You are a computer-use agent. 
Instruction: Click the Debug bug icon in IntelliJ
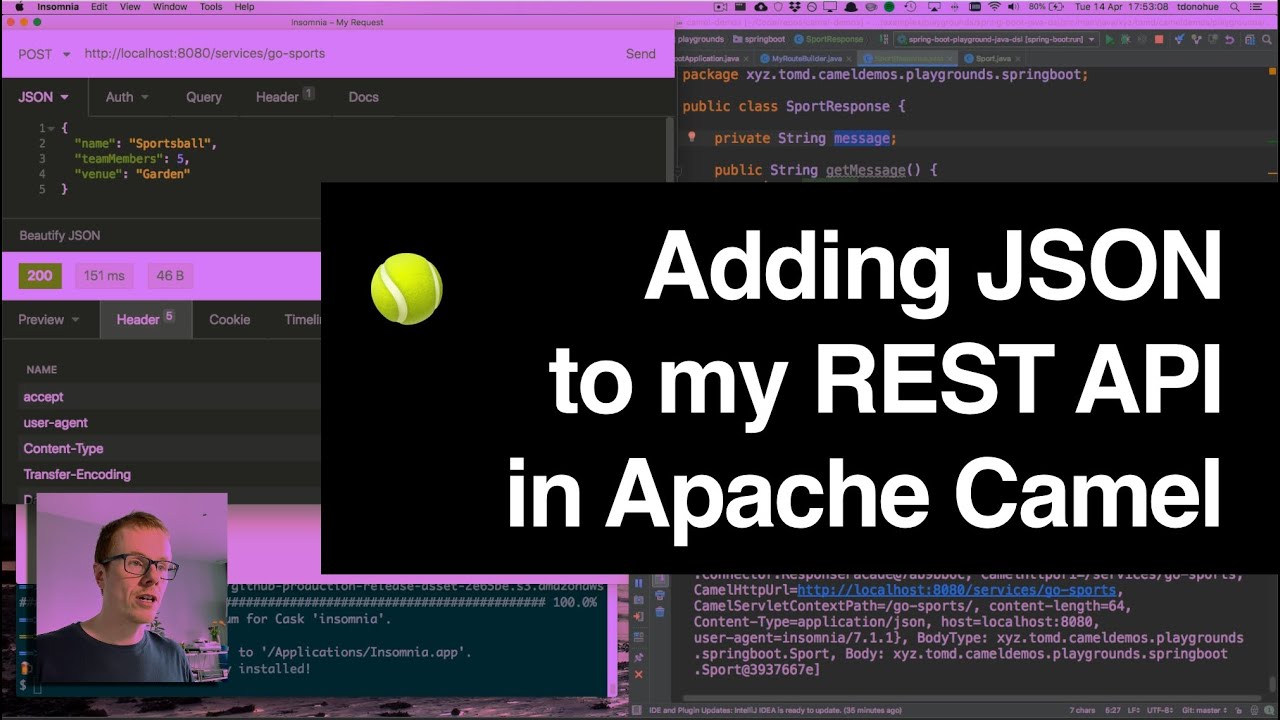tap(1126, 39)
